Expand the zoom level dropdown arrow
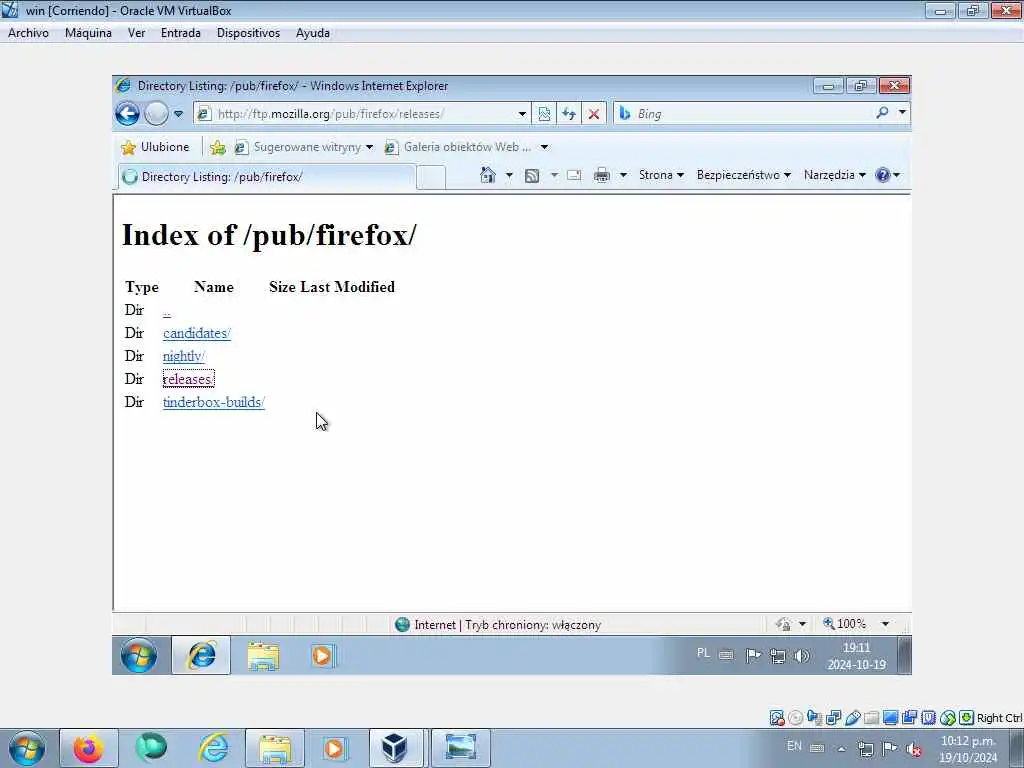The height and width of the screenshot is (768, 1024). point(885,624)
